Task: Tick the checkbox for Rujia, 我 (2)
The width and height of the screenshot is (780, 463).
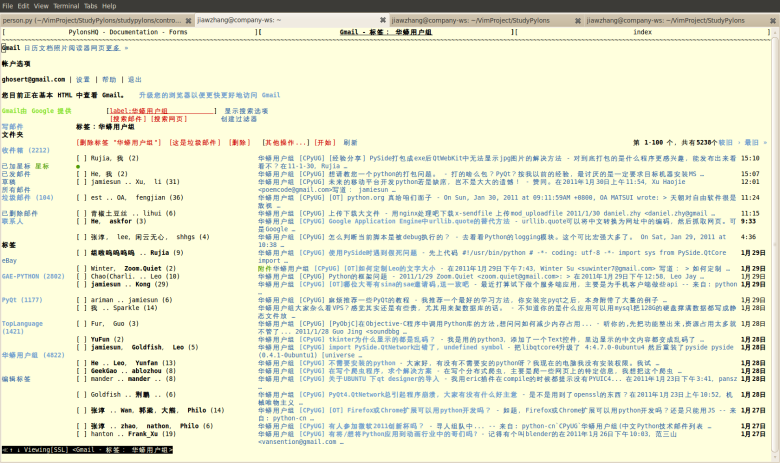Action: (x=81, y=158)
